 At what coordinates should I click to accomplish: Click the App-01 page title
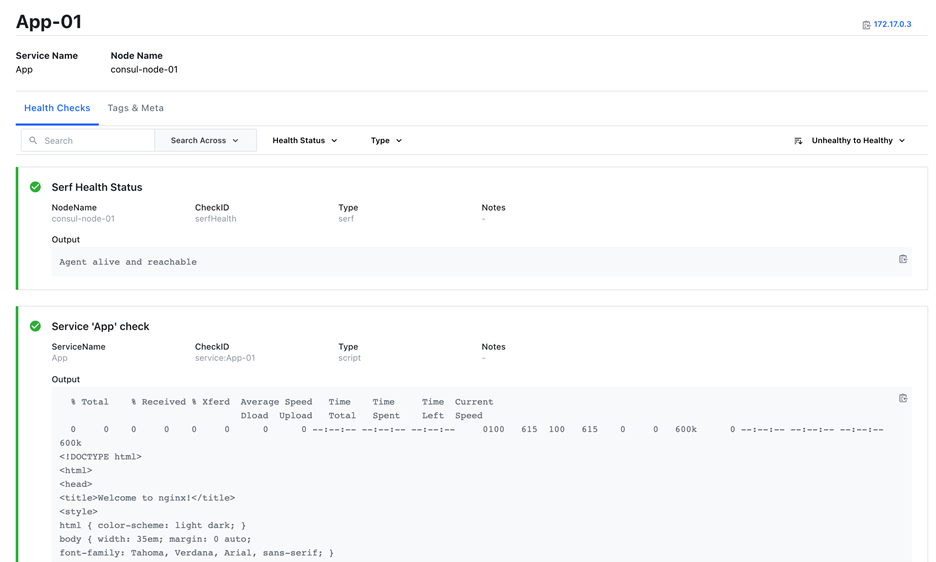(49, 21)
